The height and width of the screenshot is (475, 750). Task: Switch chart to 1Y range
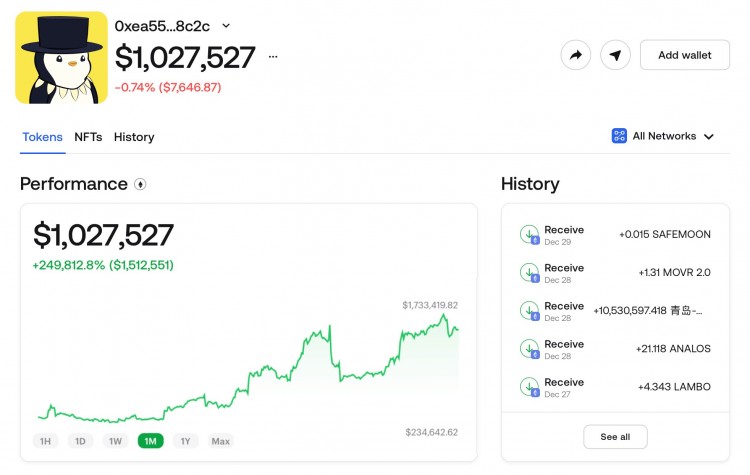(184, 441)
